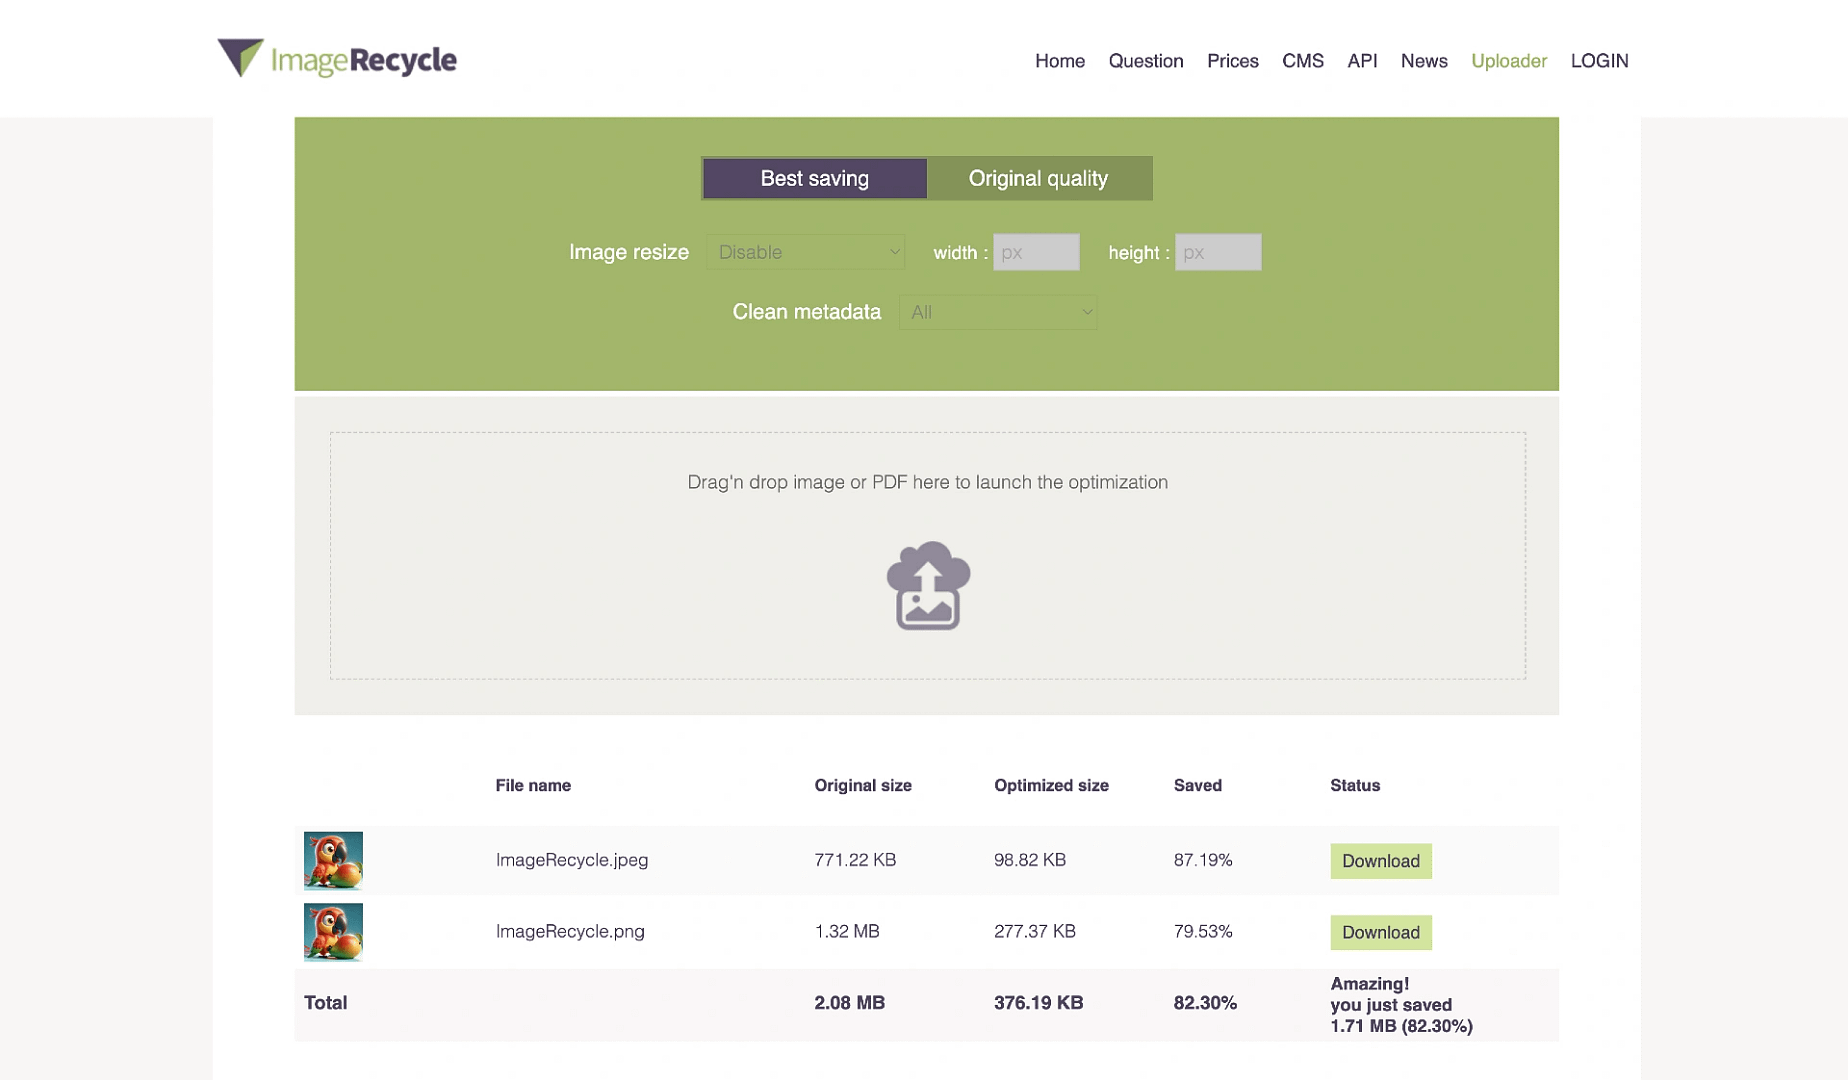This screenshot has height=1080, width=1848.
Task: Click the width pixel input field
Action: point(1036,252)
